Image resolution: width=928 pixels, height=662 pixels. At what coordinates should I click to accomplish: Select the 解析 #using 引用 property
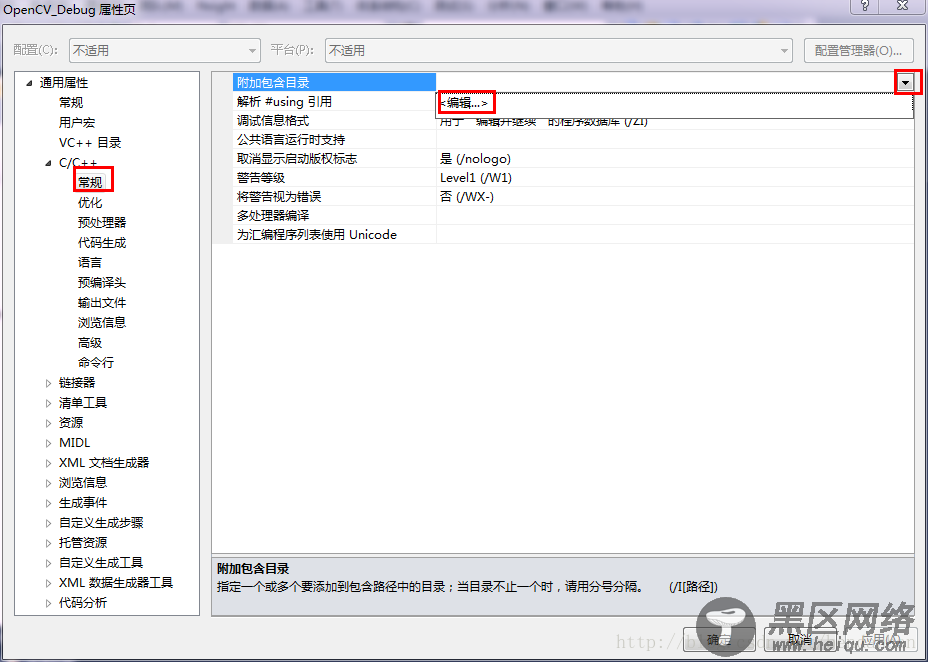334,102
